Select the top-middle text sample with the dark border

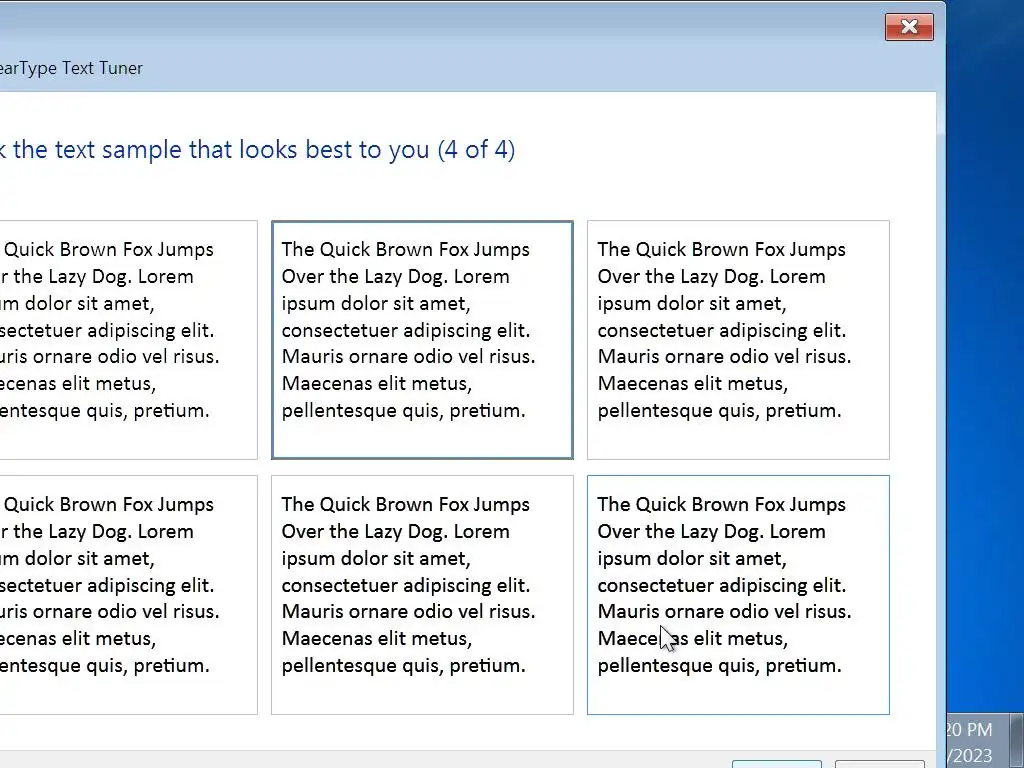[x=422, y=339]
